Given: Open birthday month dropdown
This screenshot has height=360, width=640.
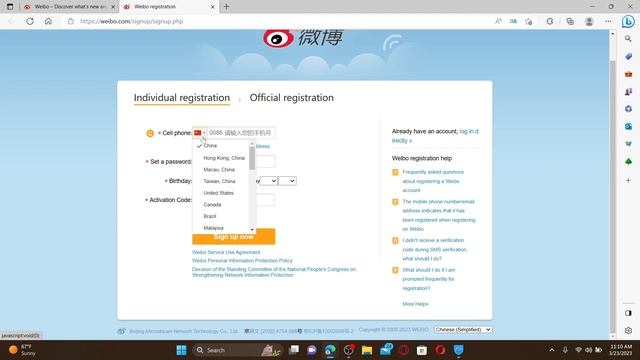Looking at the screenshot, I should coord(268,181).
